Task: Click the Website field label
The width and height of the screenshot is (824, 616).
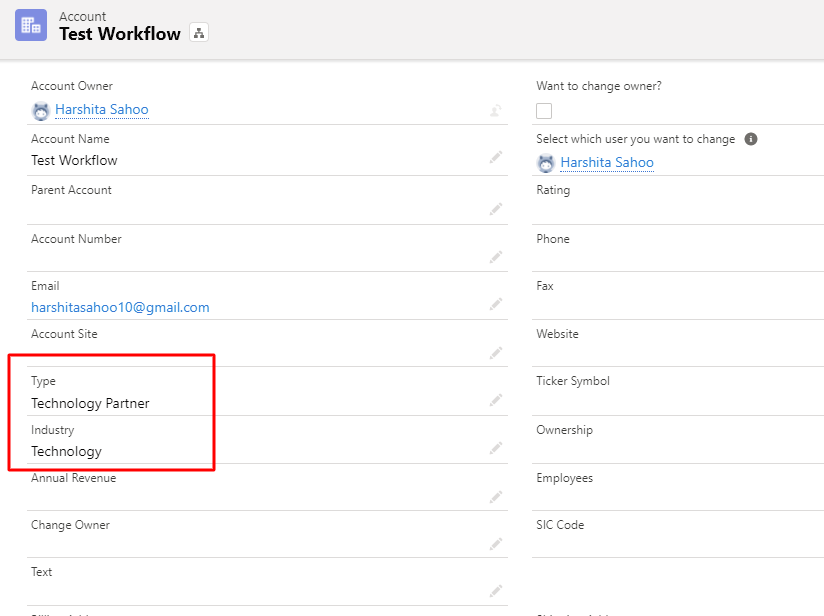Action: point(557,334)
